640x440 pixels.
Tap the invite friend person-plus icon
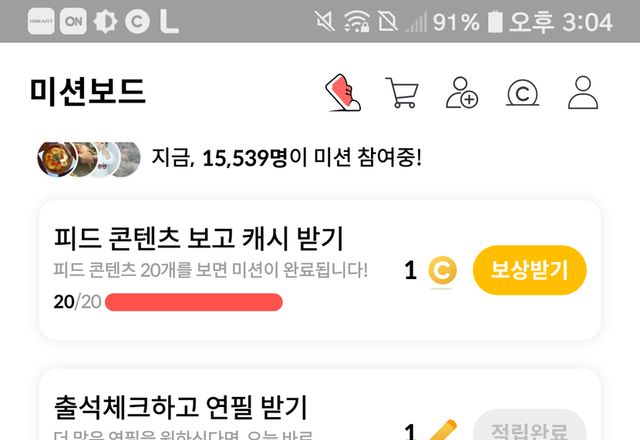tap(462, 93)
